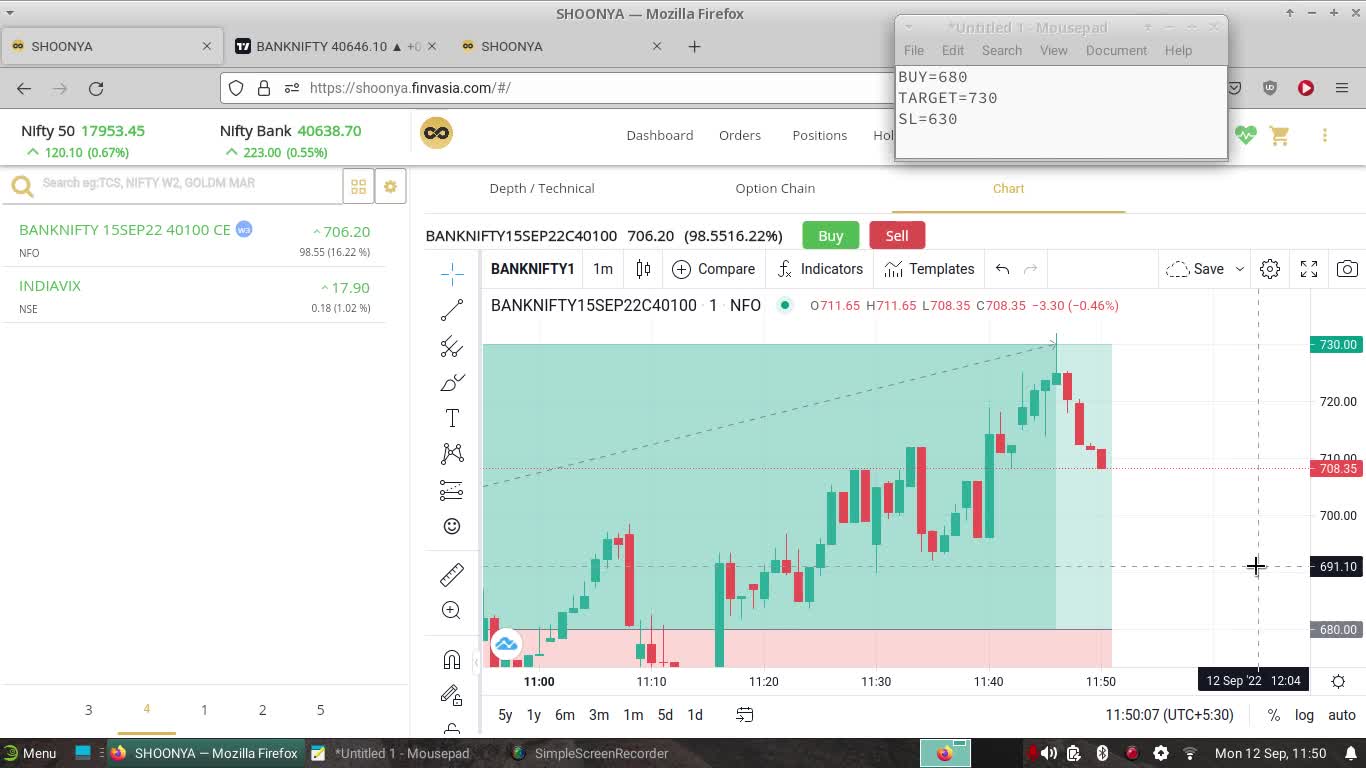Viewport: 1366px width, 768px height.
Task: Select BANKNIFTY 15SEP22 40100 CE watchlist row
Action: click(x=195, y=240)
